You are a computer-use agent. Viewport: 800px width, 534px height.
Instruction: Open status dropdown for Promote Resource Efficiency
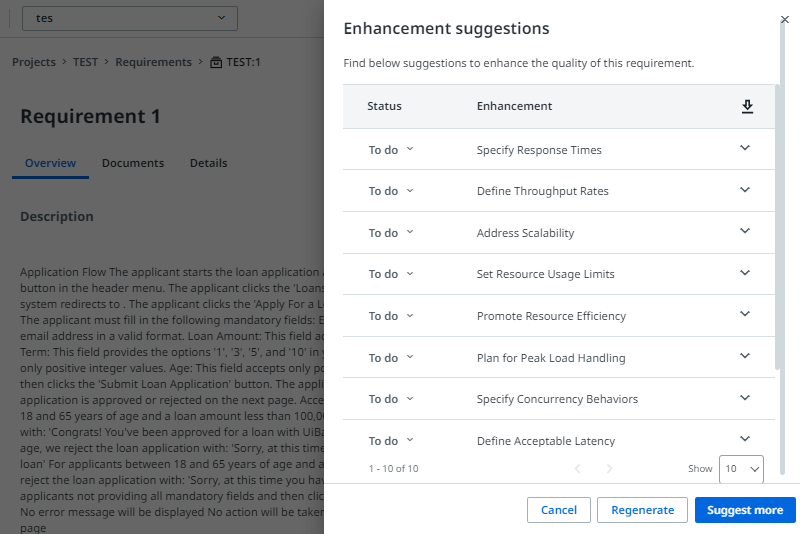pyautogui.click(x=391, y=316)
